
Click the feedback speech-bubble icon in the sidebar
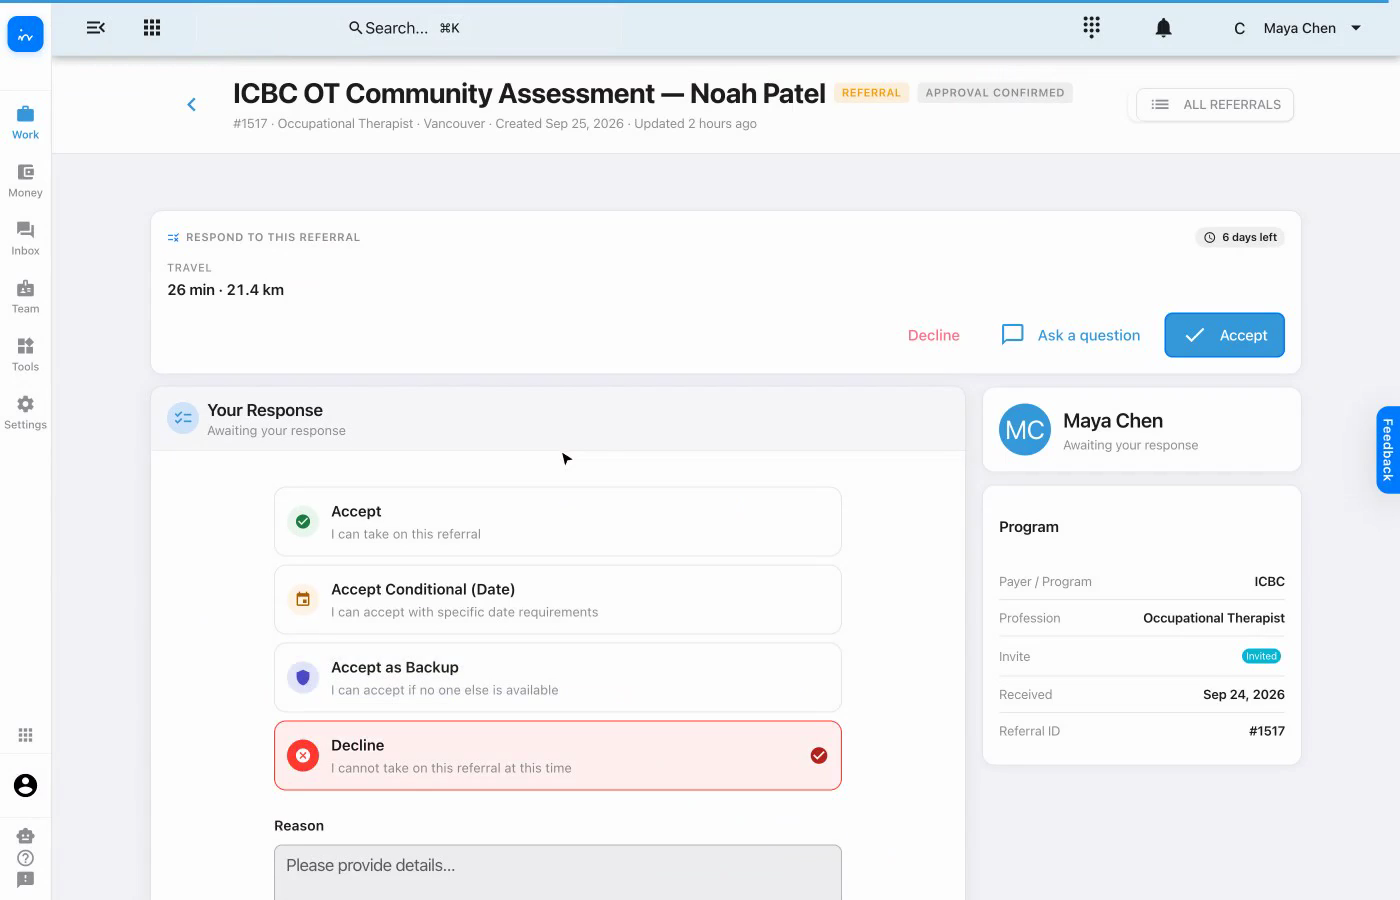coord(25,880)
